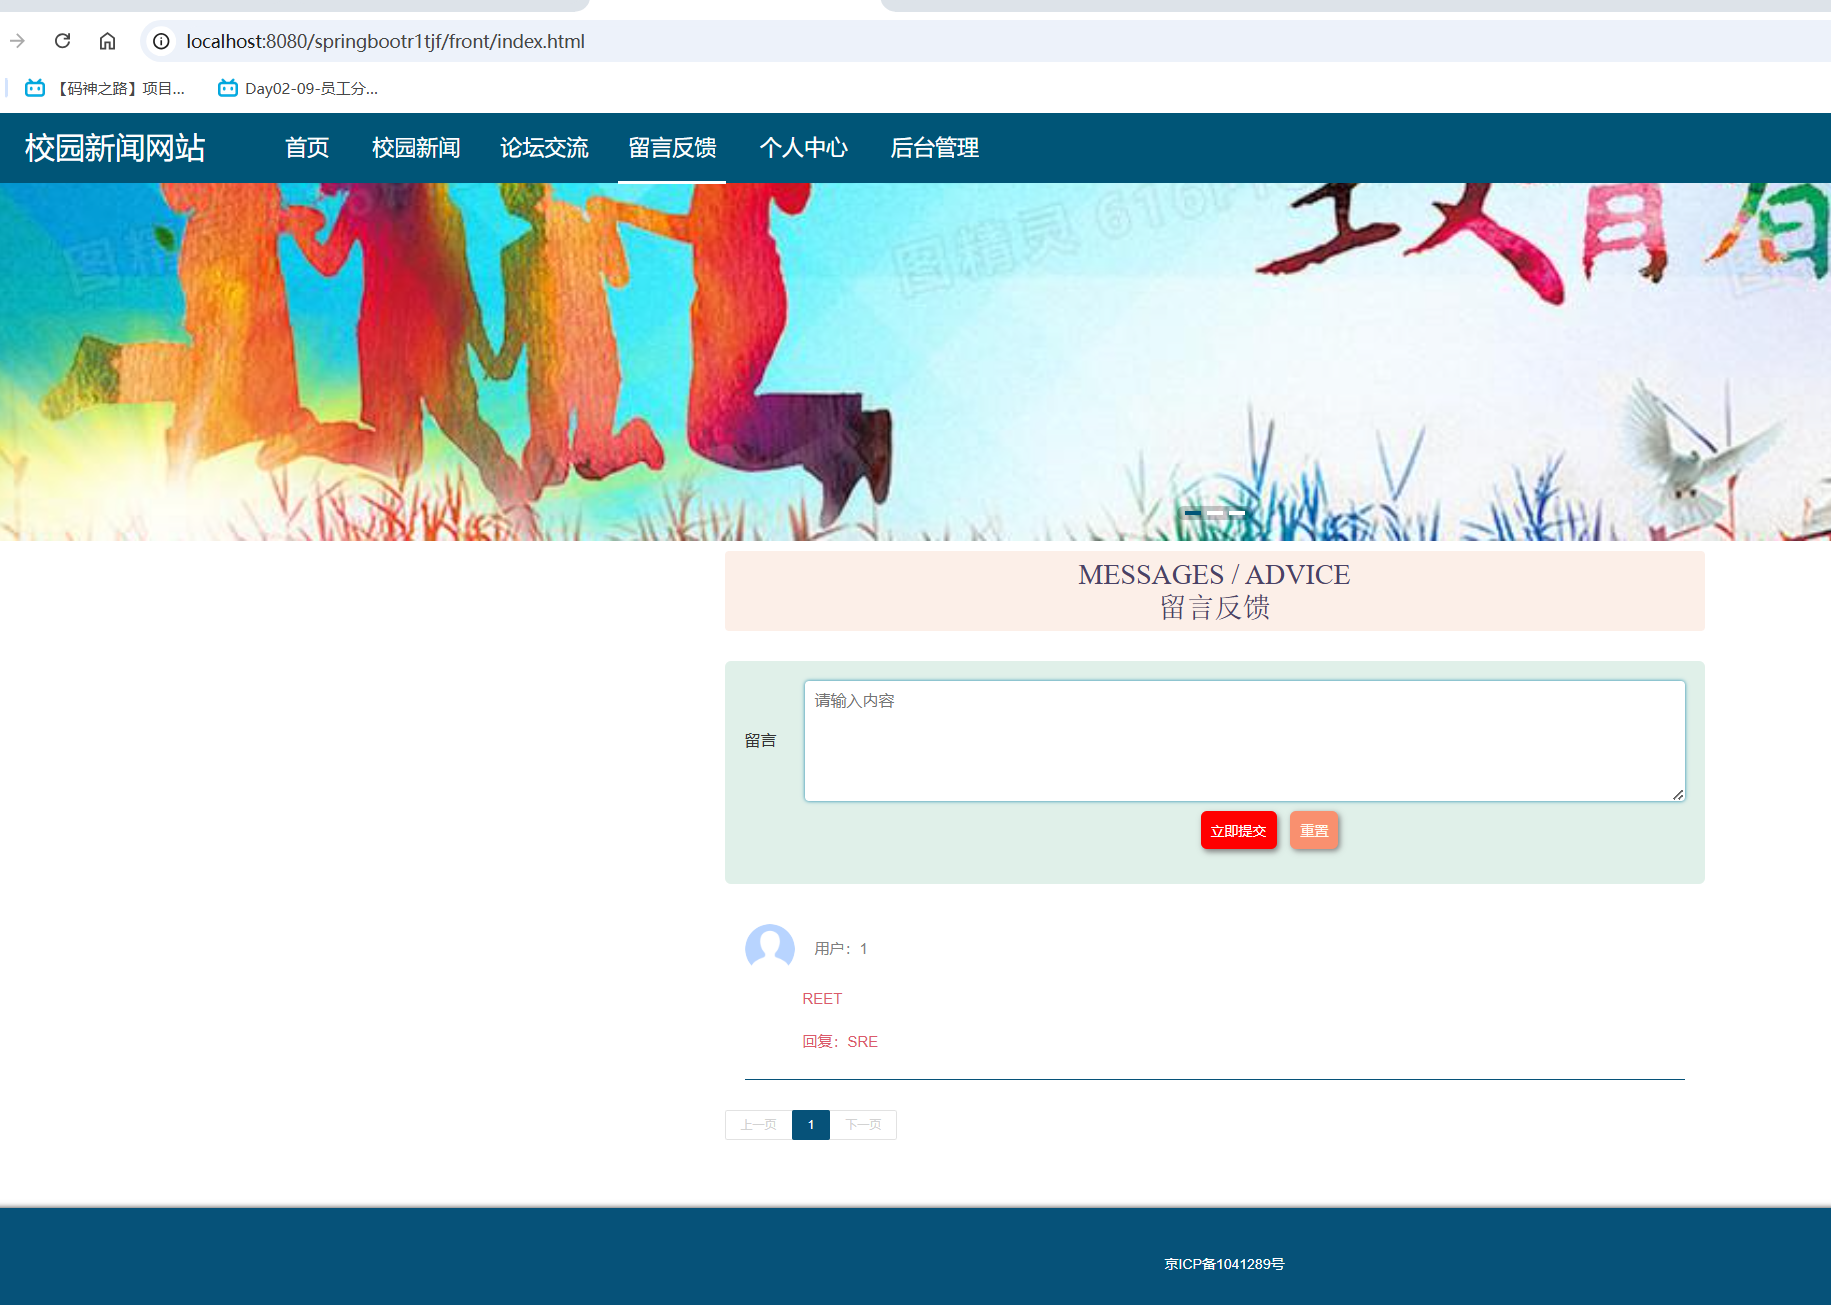Screen dimensions: 1831x1305
Task: Select the third carousel indicator dot
Action: [x=1238, y=513]
